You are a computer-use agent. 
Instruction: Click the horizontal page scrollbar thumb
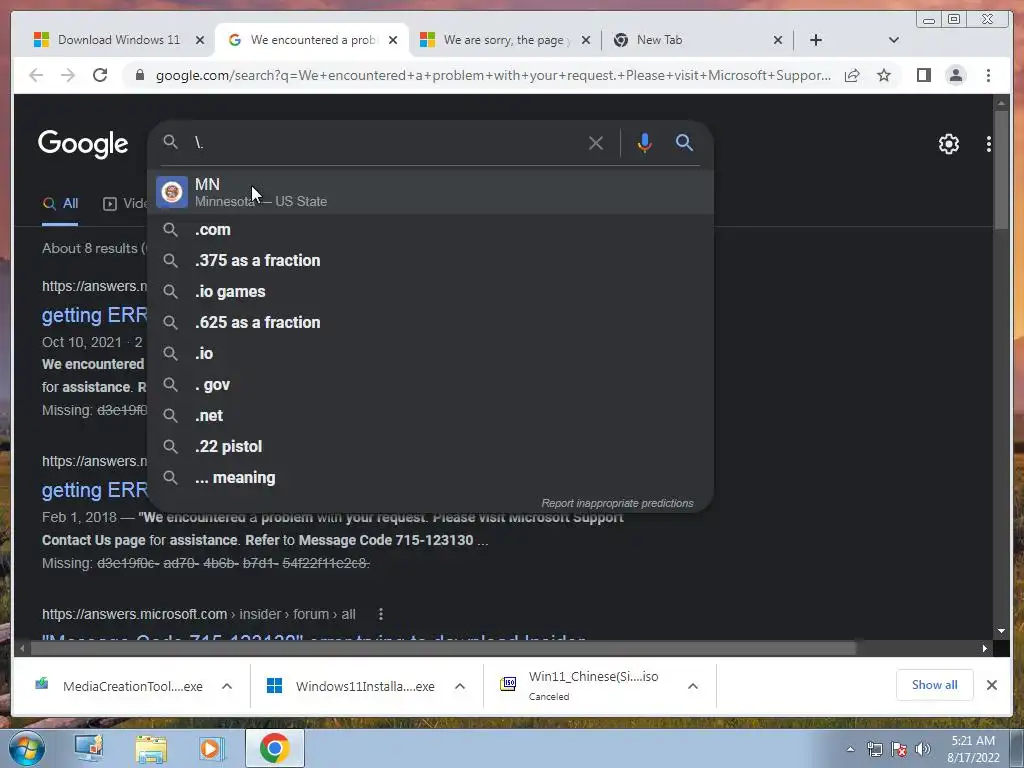[443, 648]
